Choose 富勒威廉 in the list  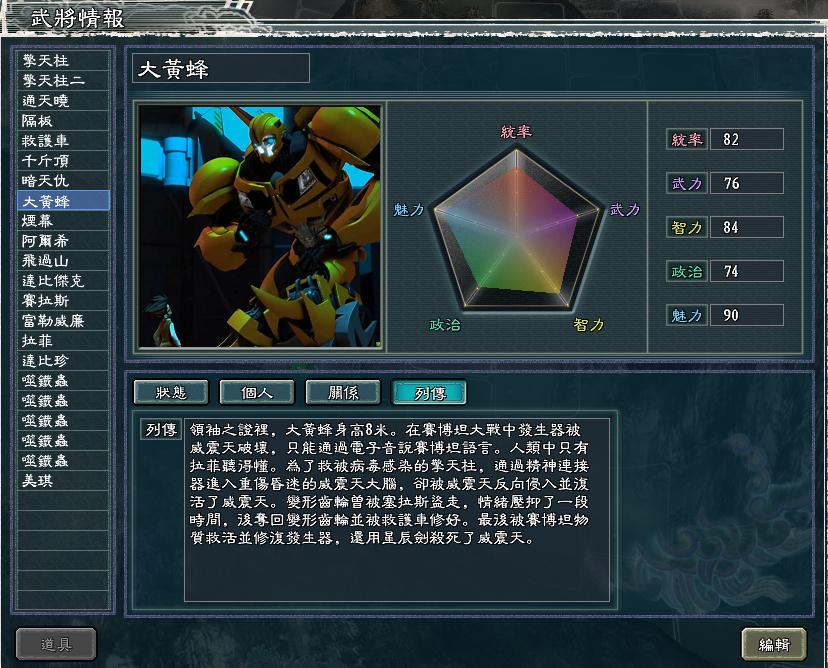(x=63, y=321)
